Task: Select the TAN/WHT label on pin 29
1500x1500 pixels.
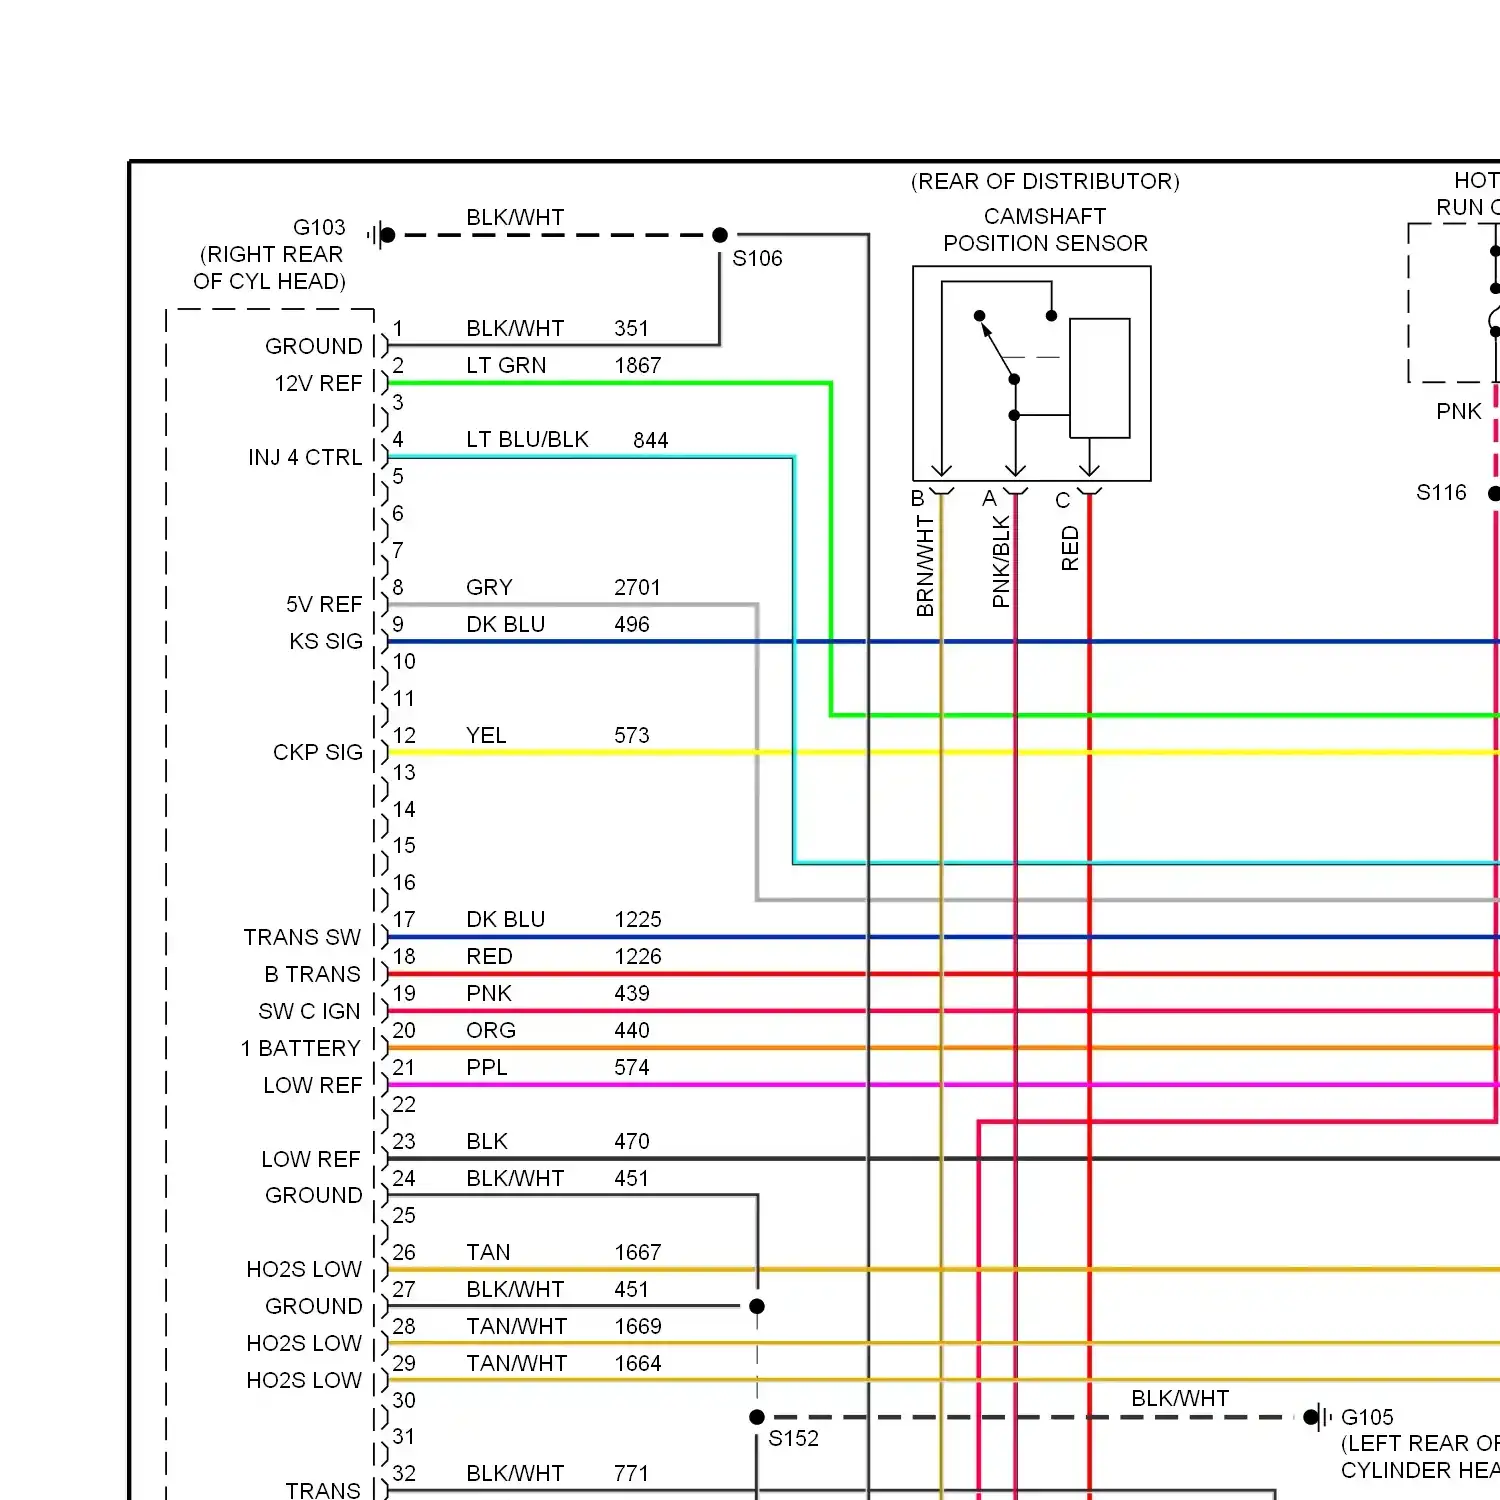Action: pos(516,1363)
